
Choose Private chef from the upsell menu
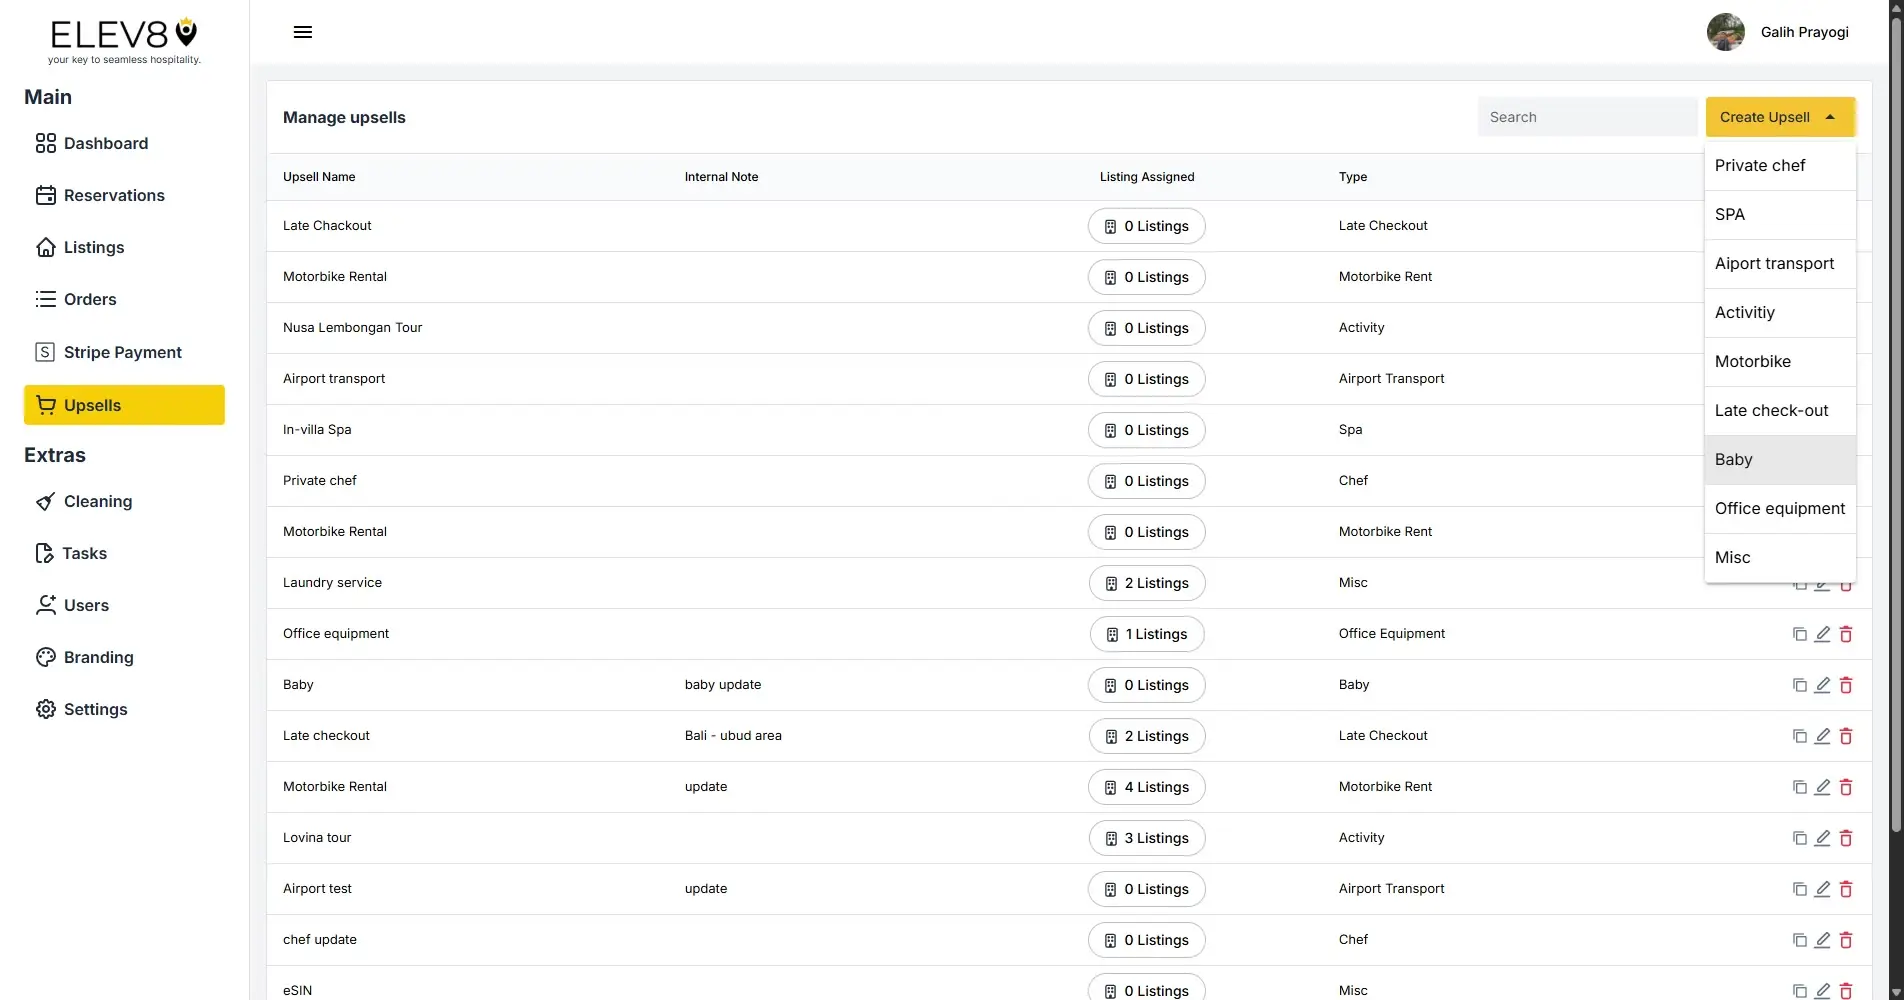click(1760, 165)
